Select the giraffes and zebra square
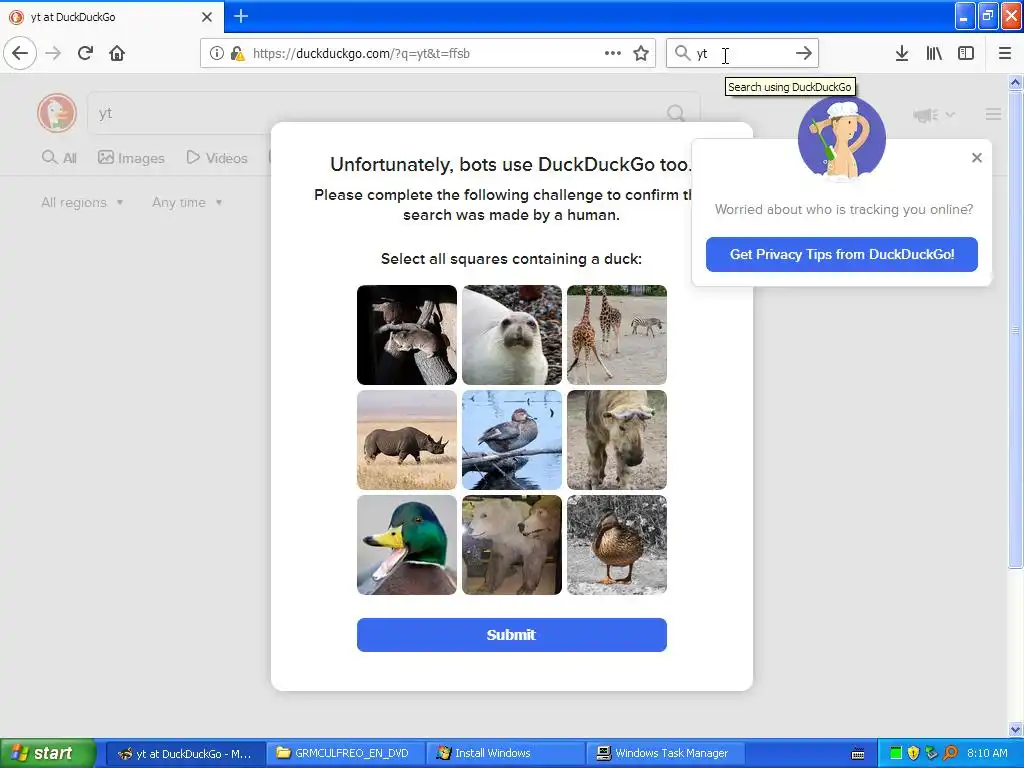 [x=616, y=335]
